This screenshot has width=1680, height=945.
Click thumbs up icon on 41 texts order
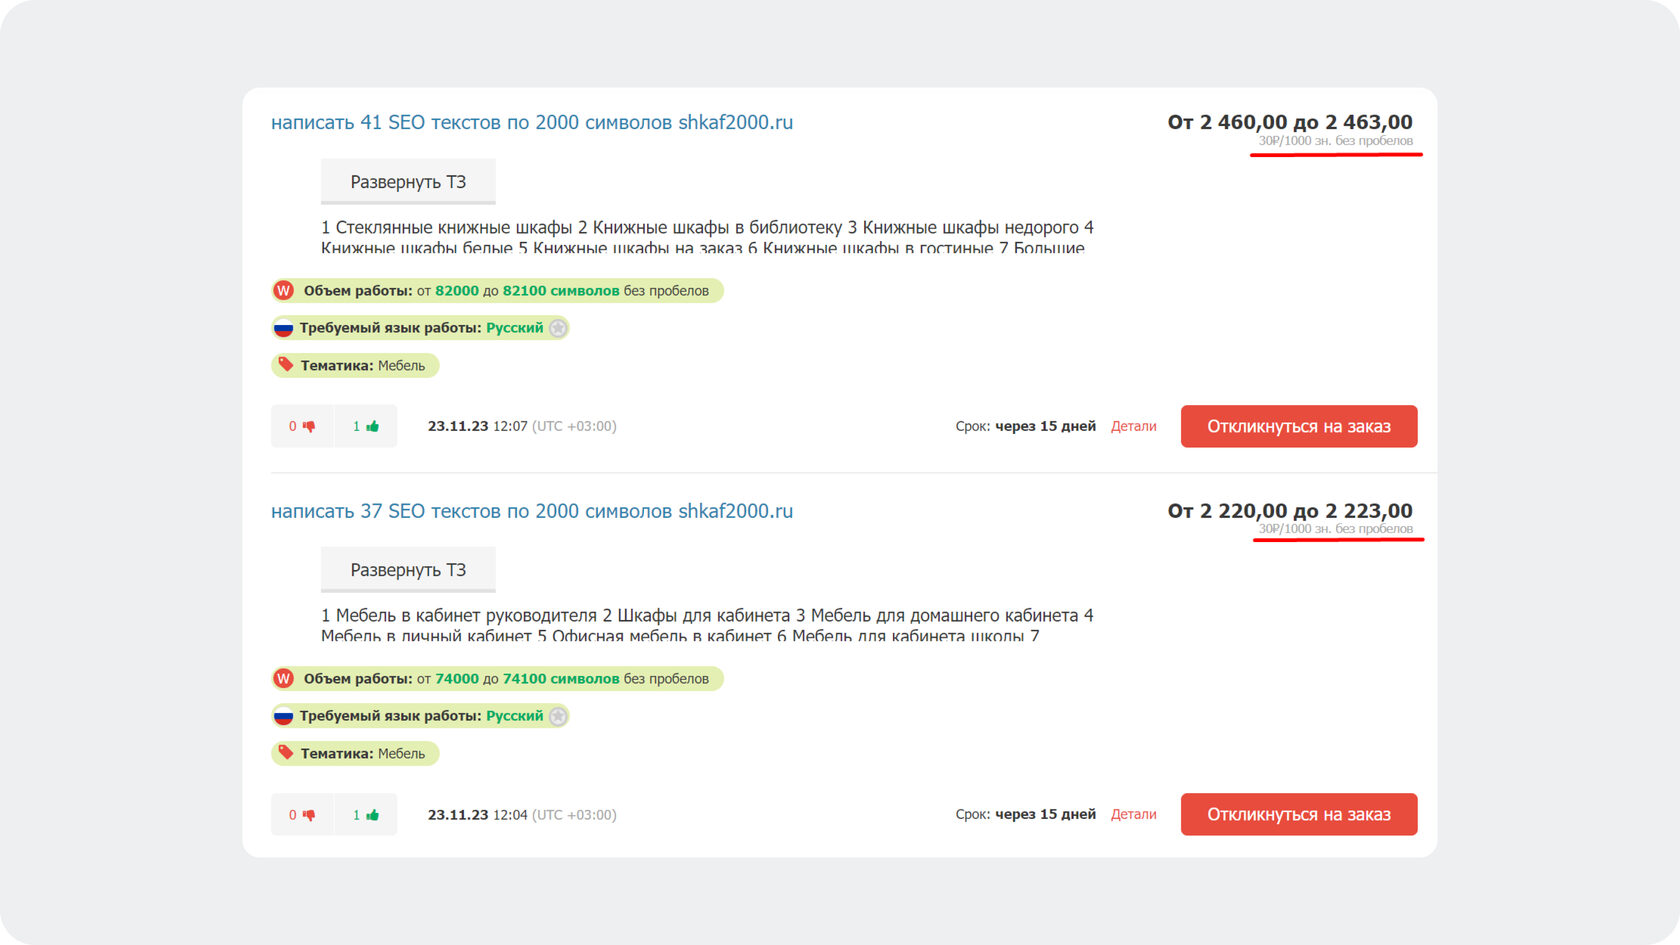coord(372,427)
